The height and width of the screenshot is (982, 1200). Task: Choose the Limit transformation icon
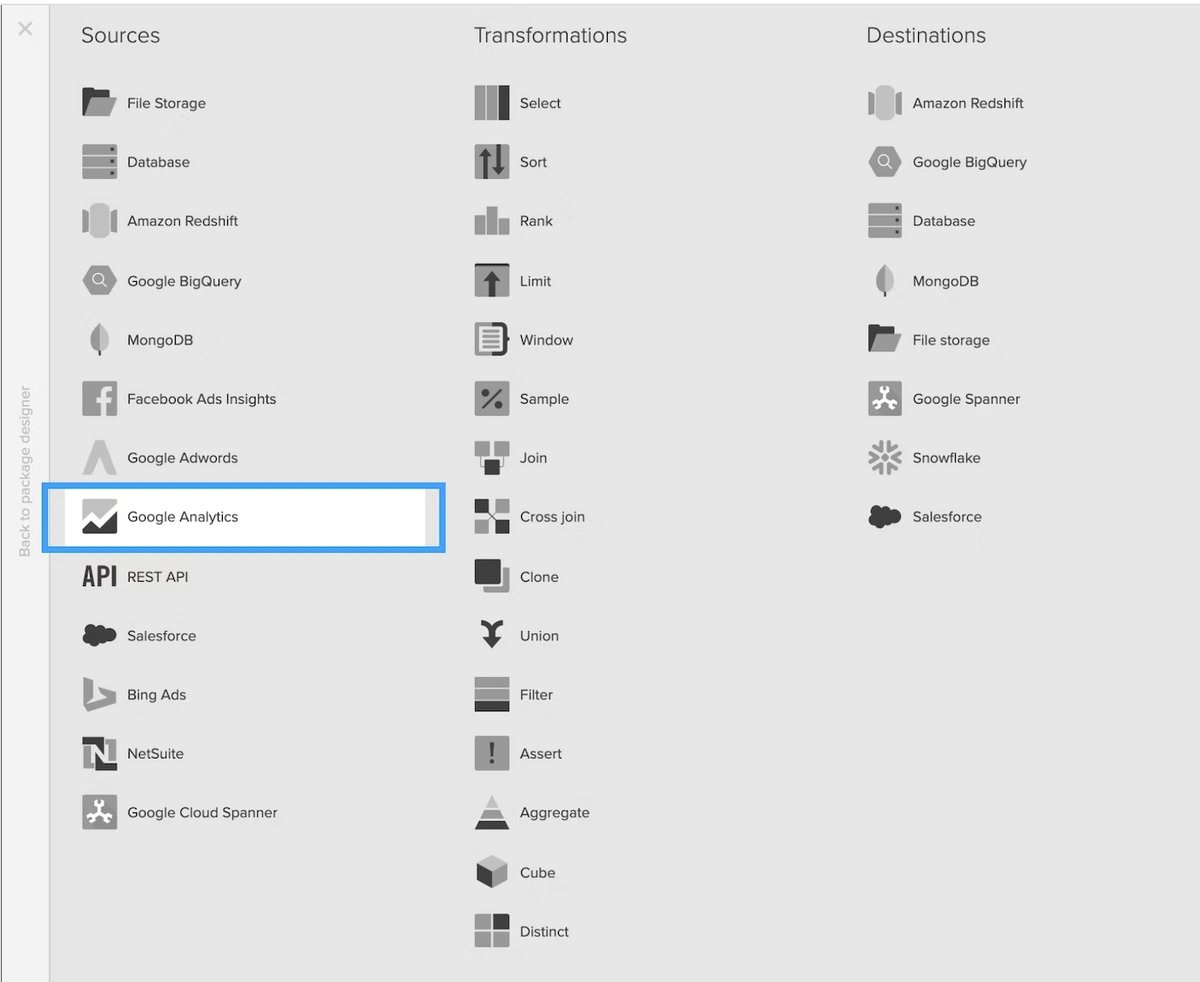point(492,281)
